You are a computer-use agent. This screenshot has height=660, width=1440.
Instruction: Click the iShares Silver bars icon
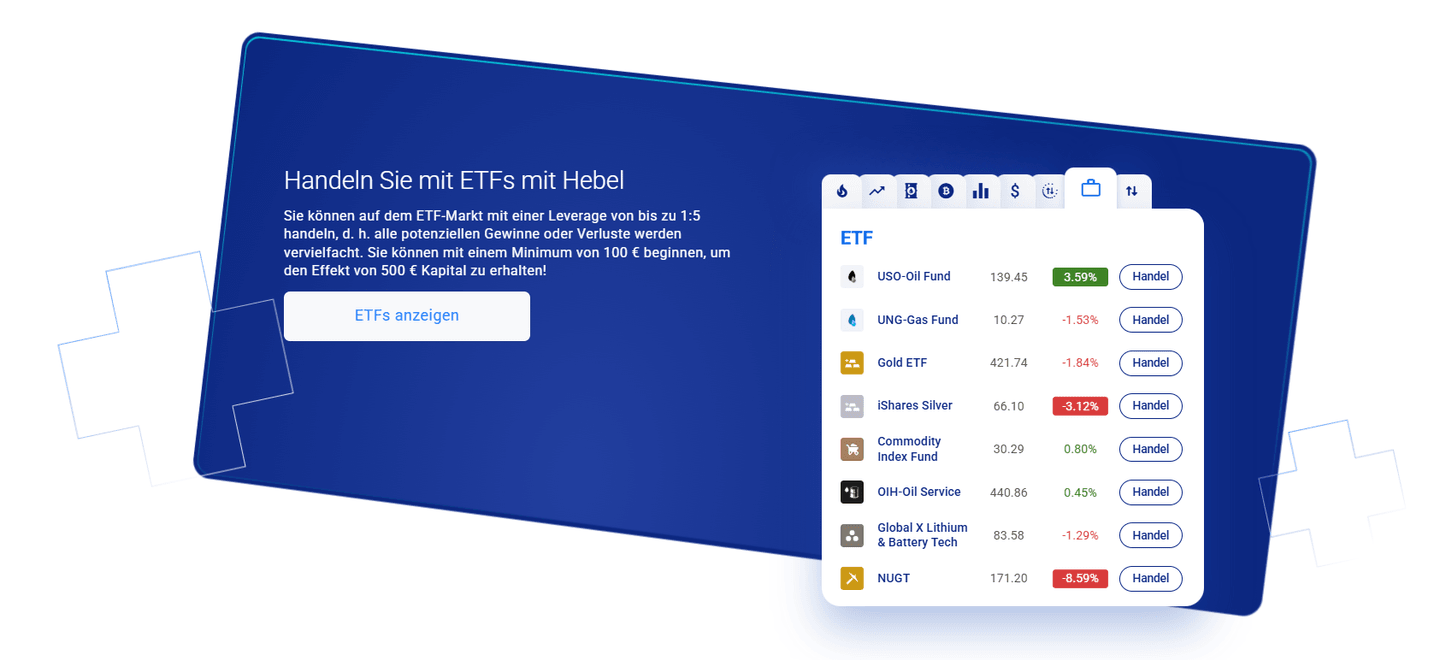[852, 406]
